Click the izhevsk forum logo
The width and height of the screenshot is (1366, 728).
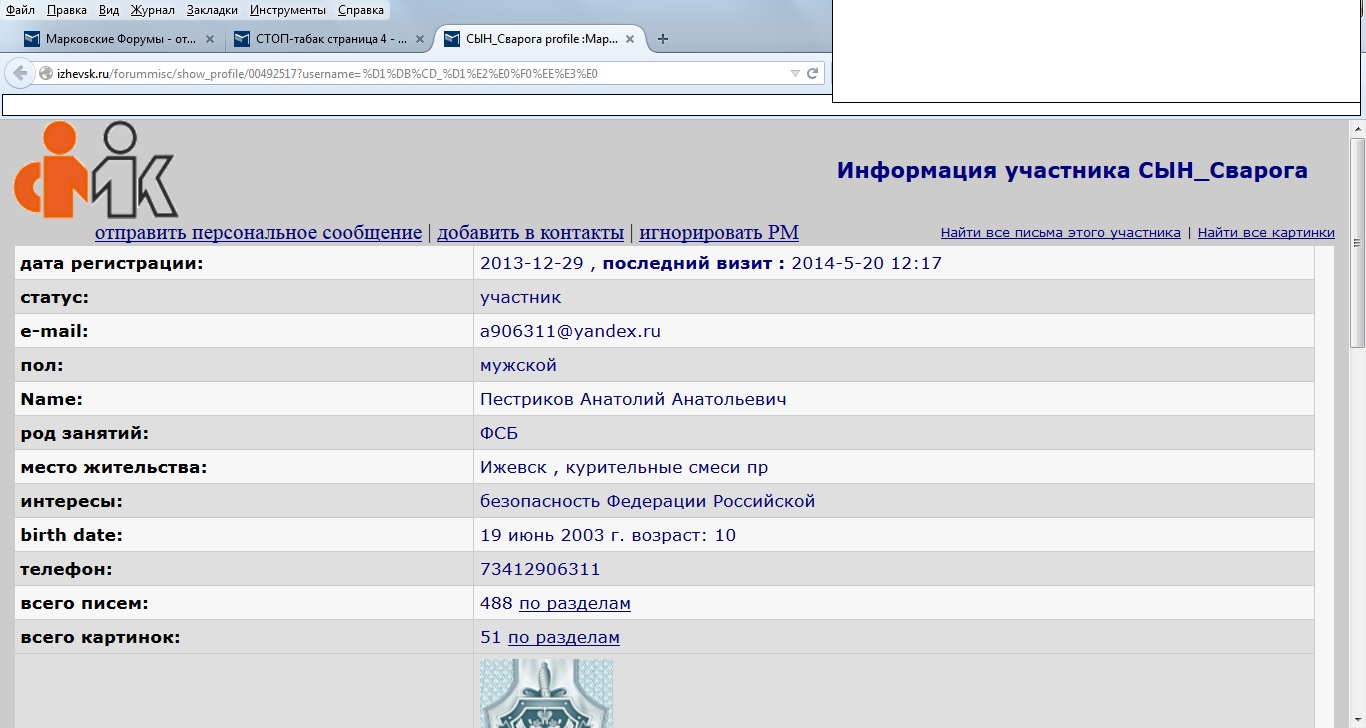point(96,170)
